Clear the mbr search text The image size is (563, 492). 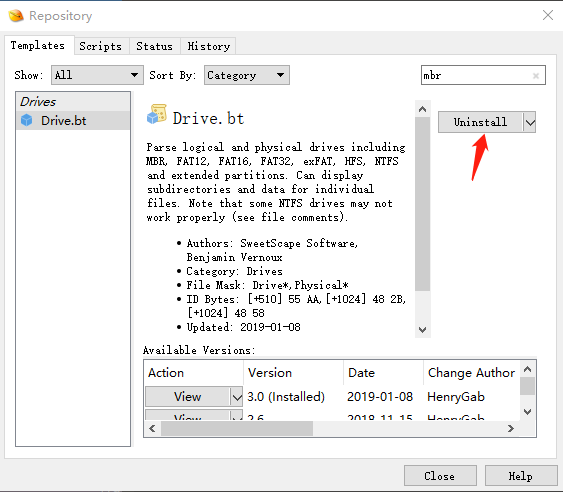click(x=536, y=75)
